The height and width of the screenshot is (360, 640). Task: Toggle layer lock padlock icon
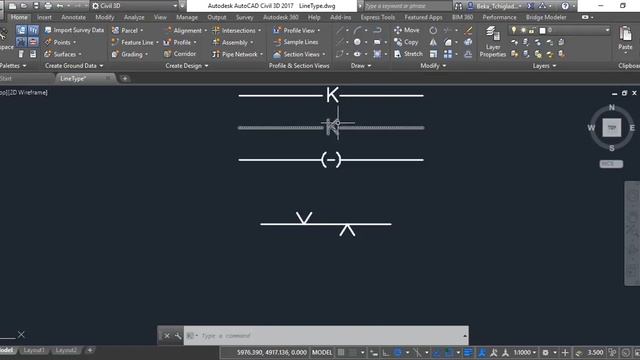(x=532, y=30)
